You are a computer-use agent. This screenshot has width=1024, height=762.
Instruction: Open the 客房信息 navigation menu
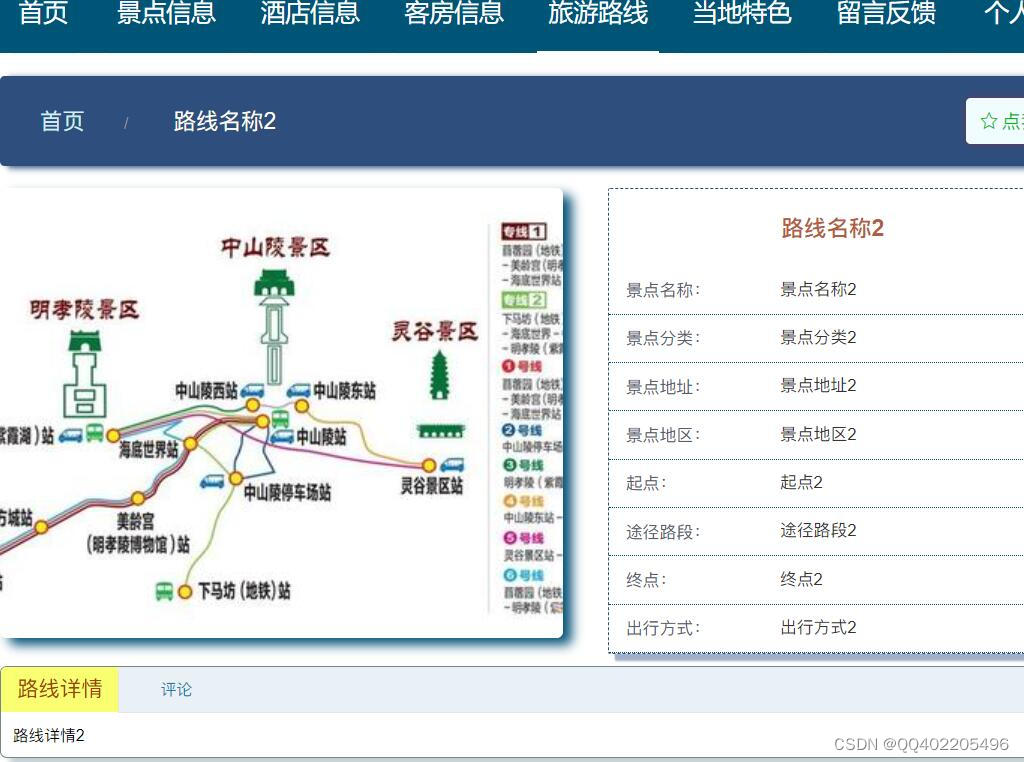click(x=453, y=14)
